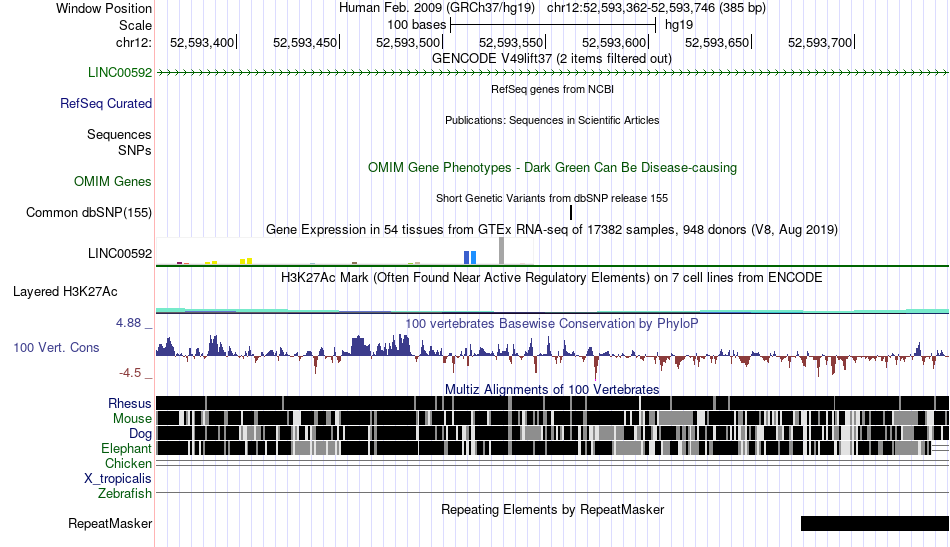Click the LINC00592 GENCODE track label
The width and height of the screenshot is (950, 547).
coord(119,73)
